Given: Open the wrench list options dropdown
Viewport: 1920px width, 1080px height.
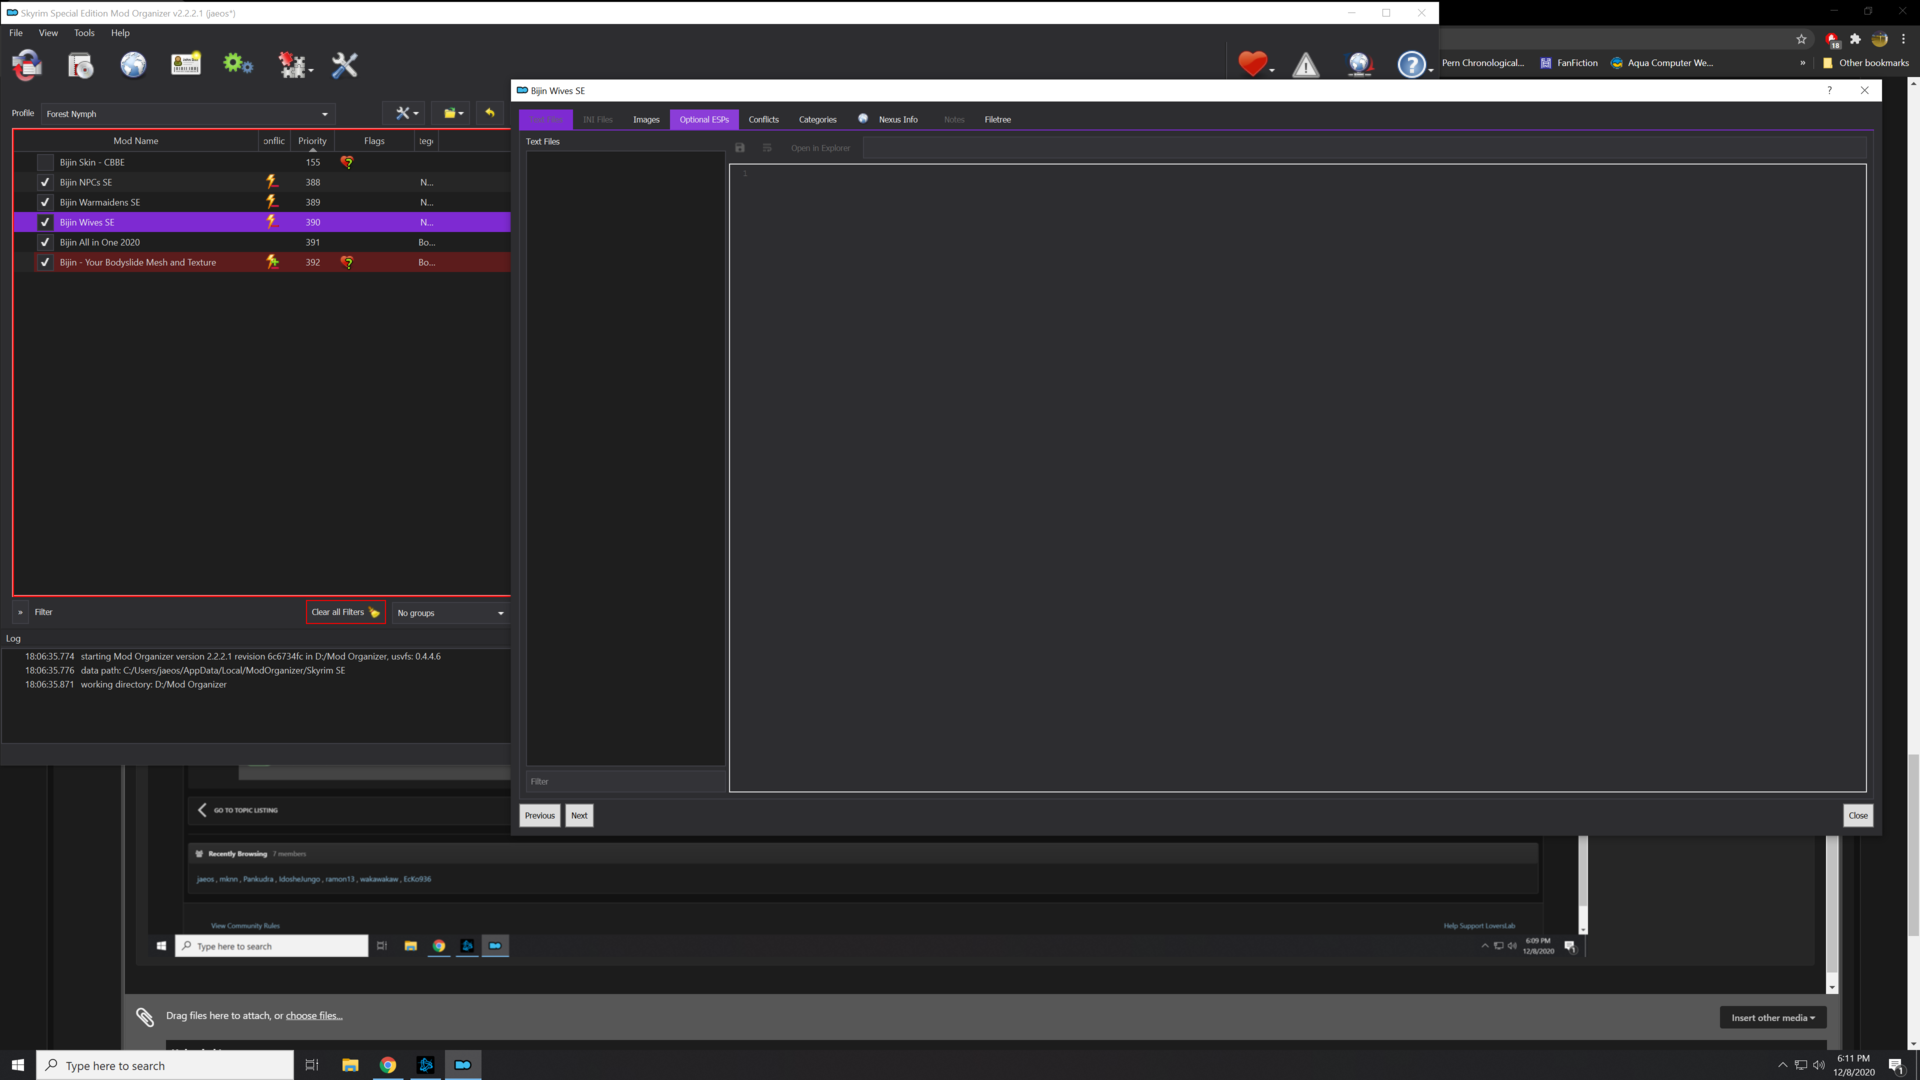Looking at the screenshot, I should coord(405,113).
